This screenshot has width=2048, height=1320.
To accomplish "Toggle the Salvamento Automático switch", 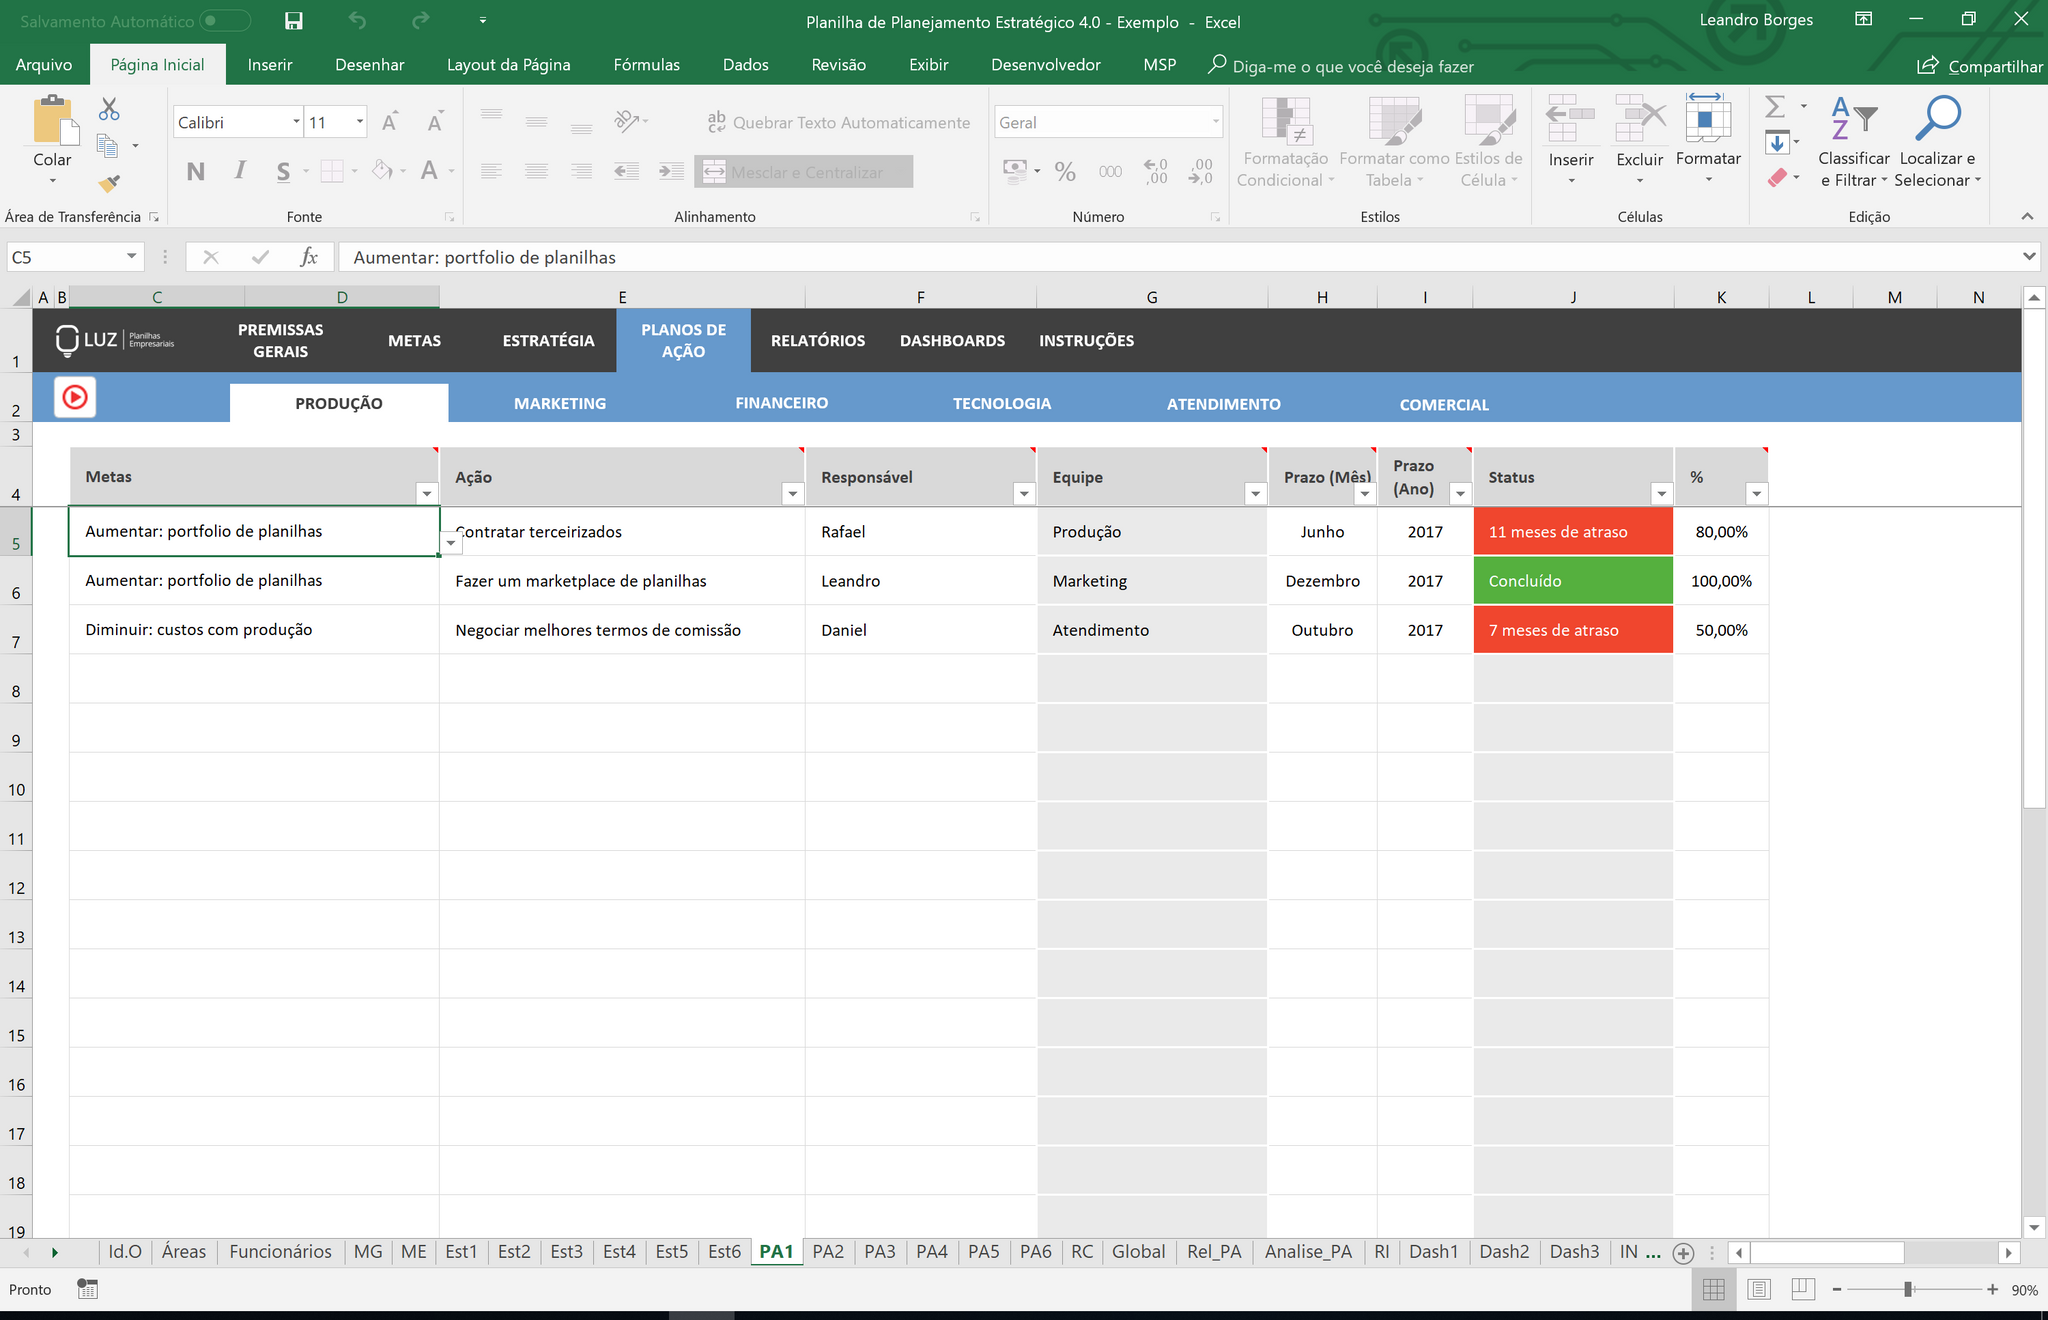I will 224,21.
